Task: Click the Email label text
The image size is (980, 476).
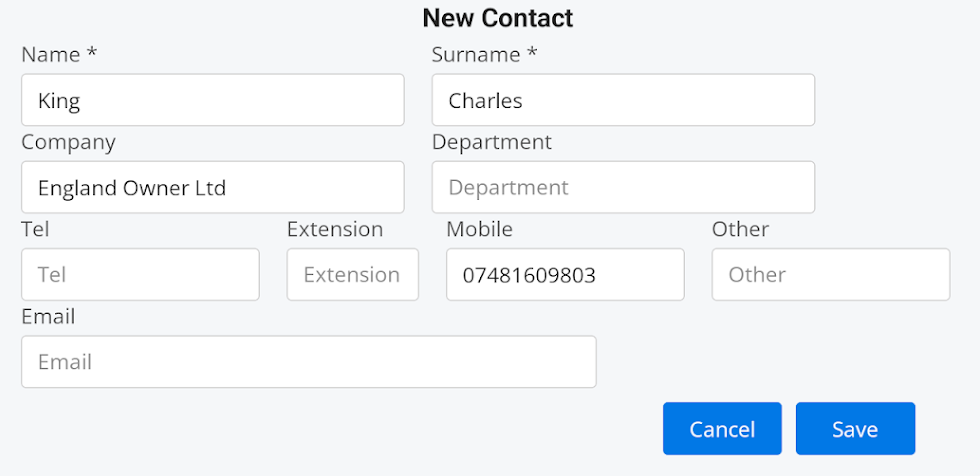Action: coord(48,317)
